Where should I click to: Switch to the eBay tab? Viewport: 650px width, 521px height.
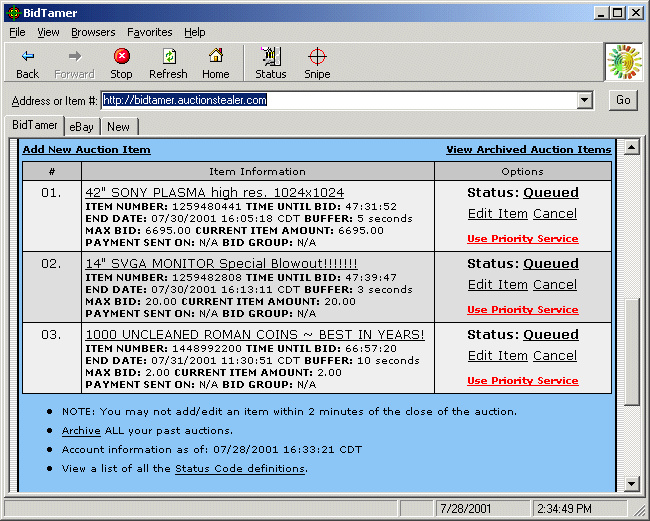[x=82, y=127]
